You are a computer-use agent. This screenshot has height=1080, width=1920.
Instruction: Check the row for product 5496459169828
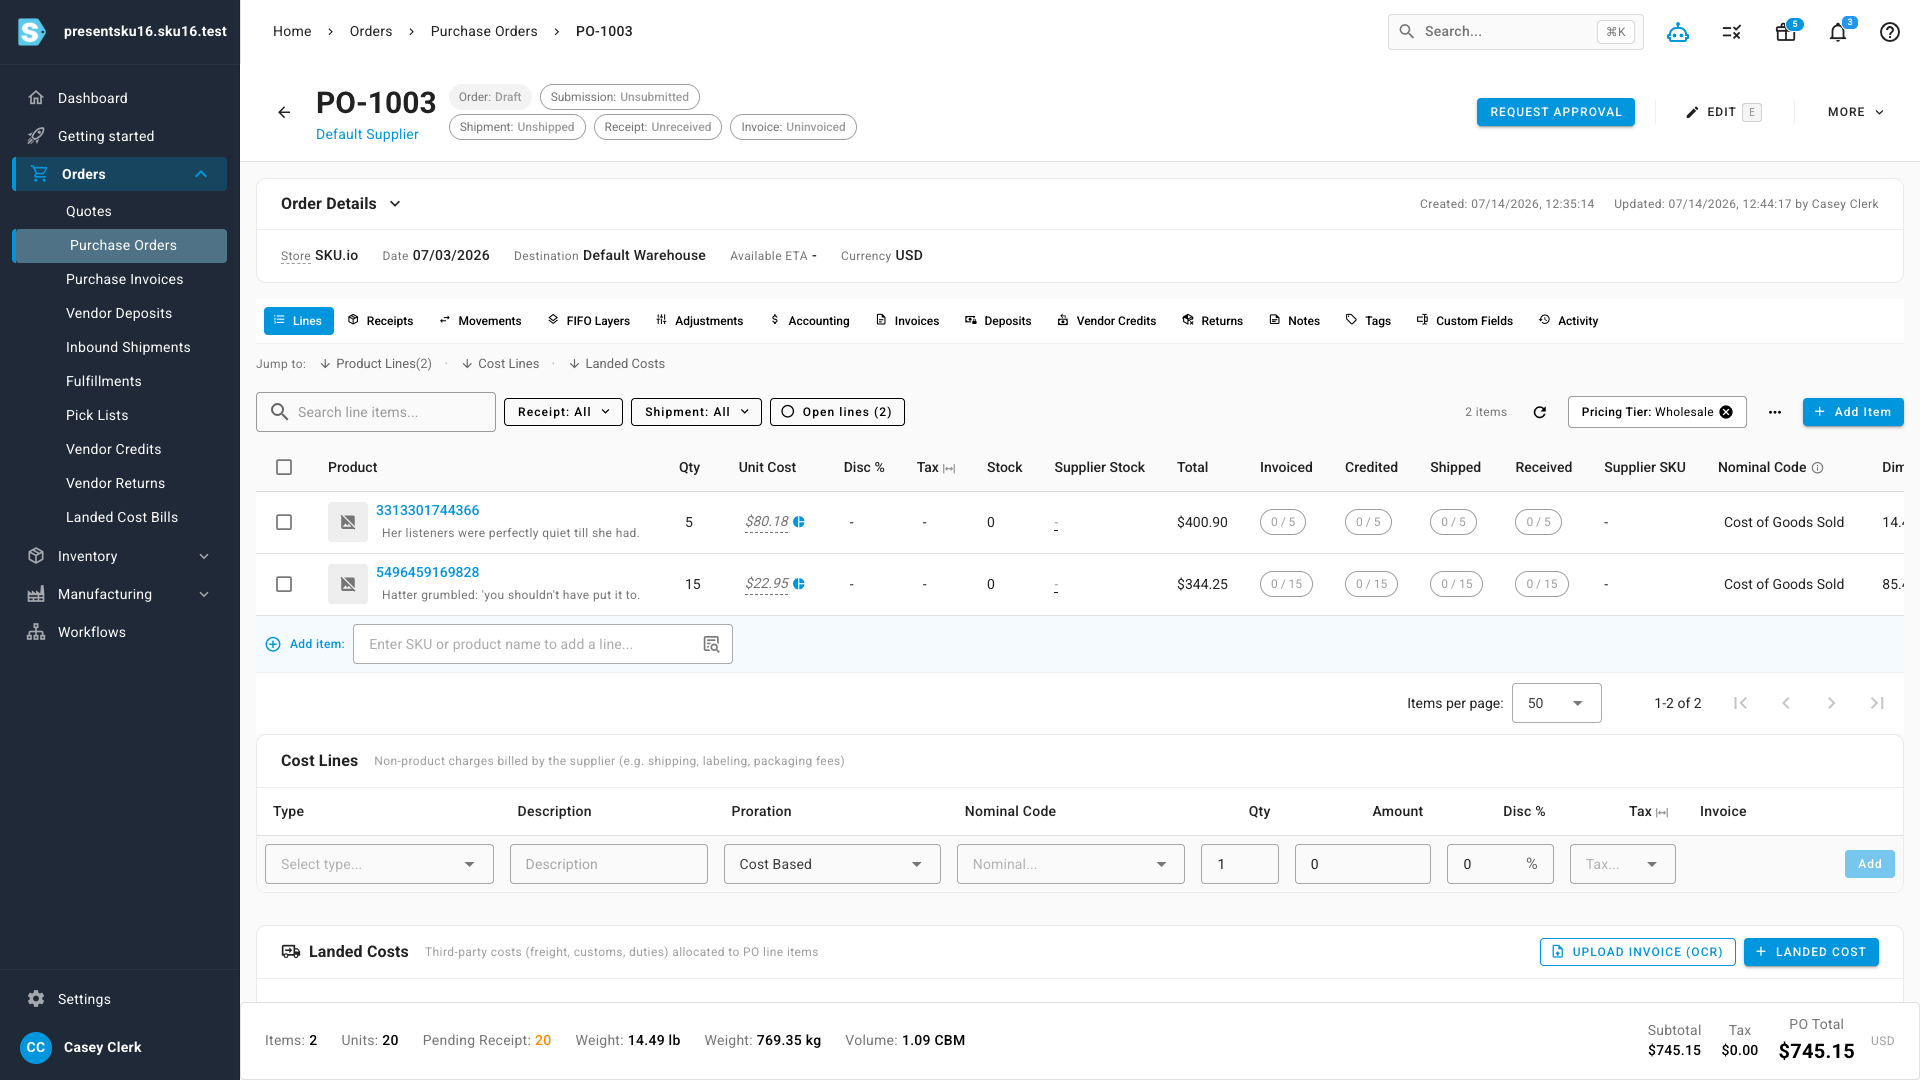coord(284,584)
